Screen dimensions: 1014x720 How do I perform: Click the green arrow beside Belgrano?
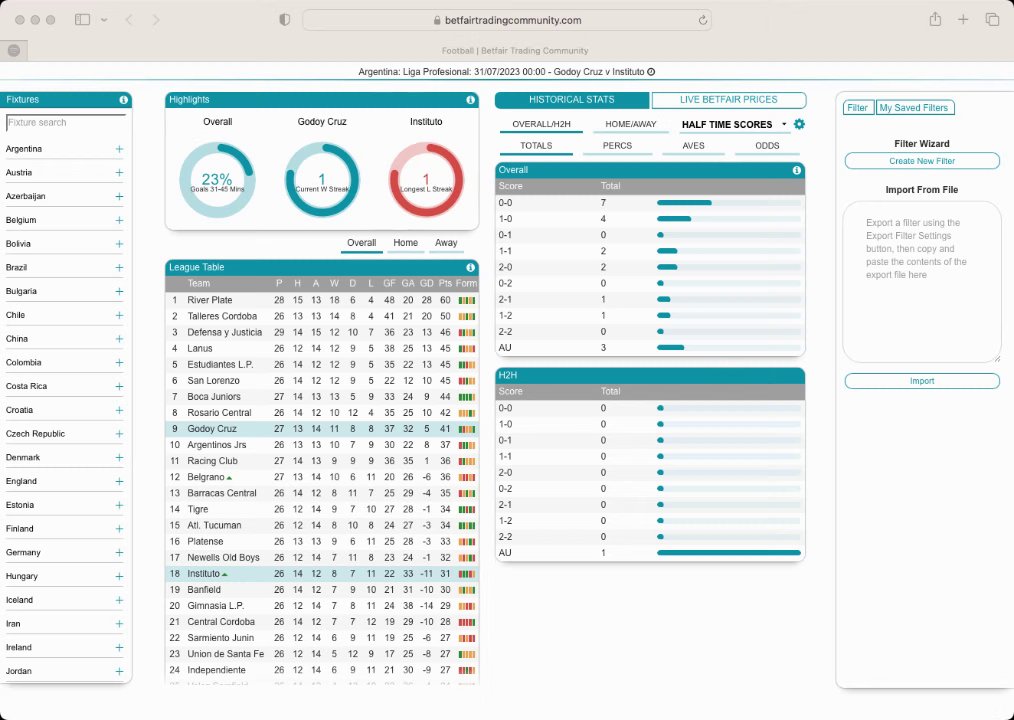[230, 478]
